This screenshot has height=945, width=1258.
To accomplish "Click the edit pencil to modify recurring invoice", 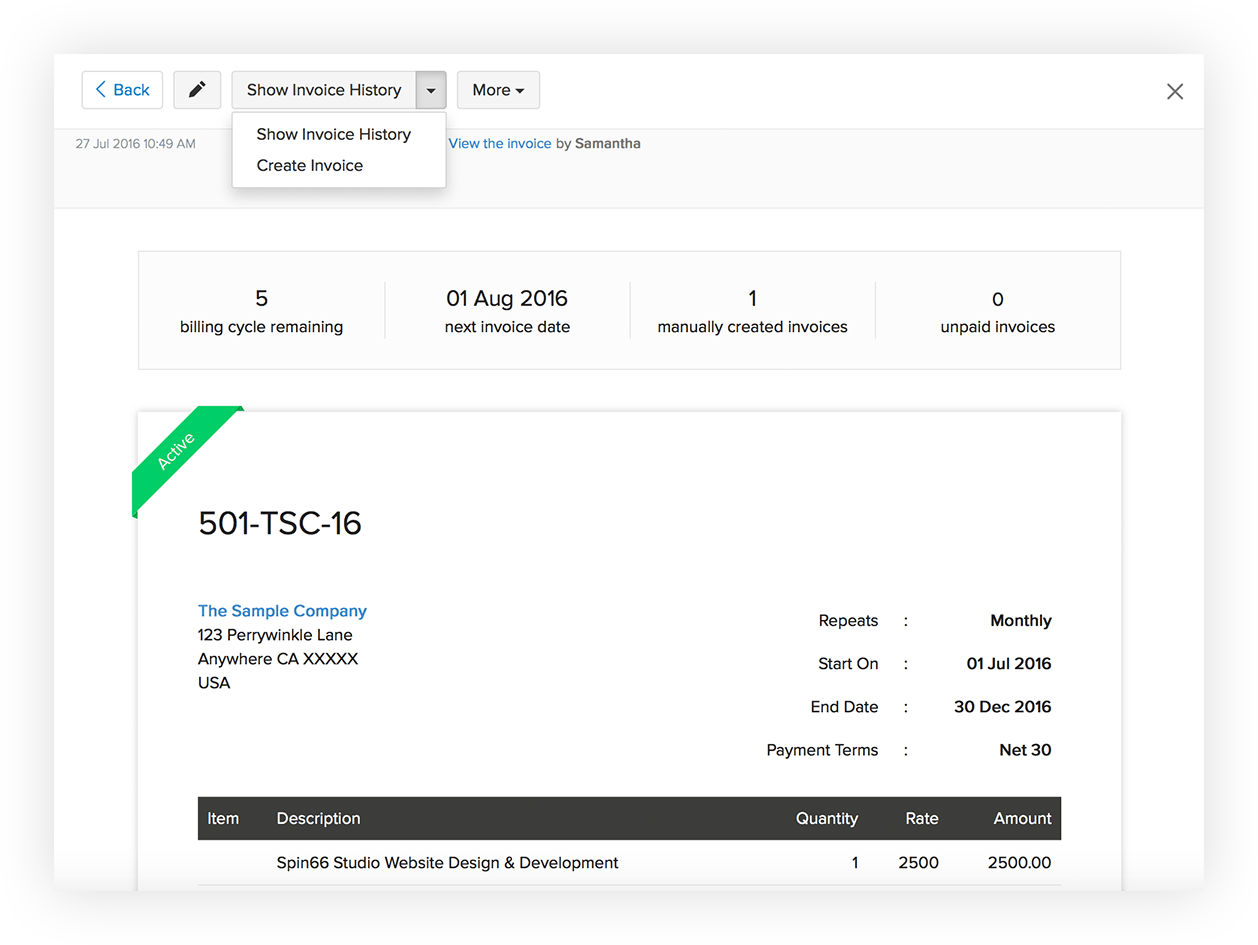I will pyautogui.click(x=197, y=90).
